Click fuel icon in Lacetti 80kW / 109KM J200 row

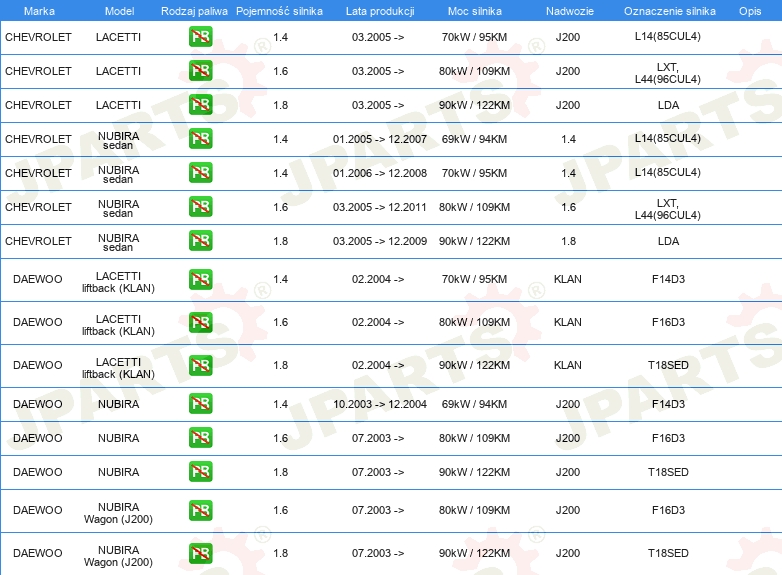click(200, 71)
